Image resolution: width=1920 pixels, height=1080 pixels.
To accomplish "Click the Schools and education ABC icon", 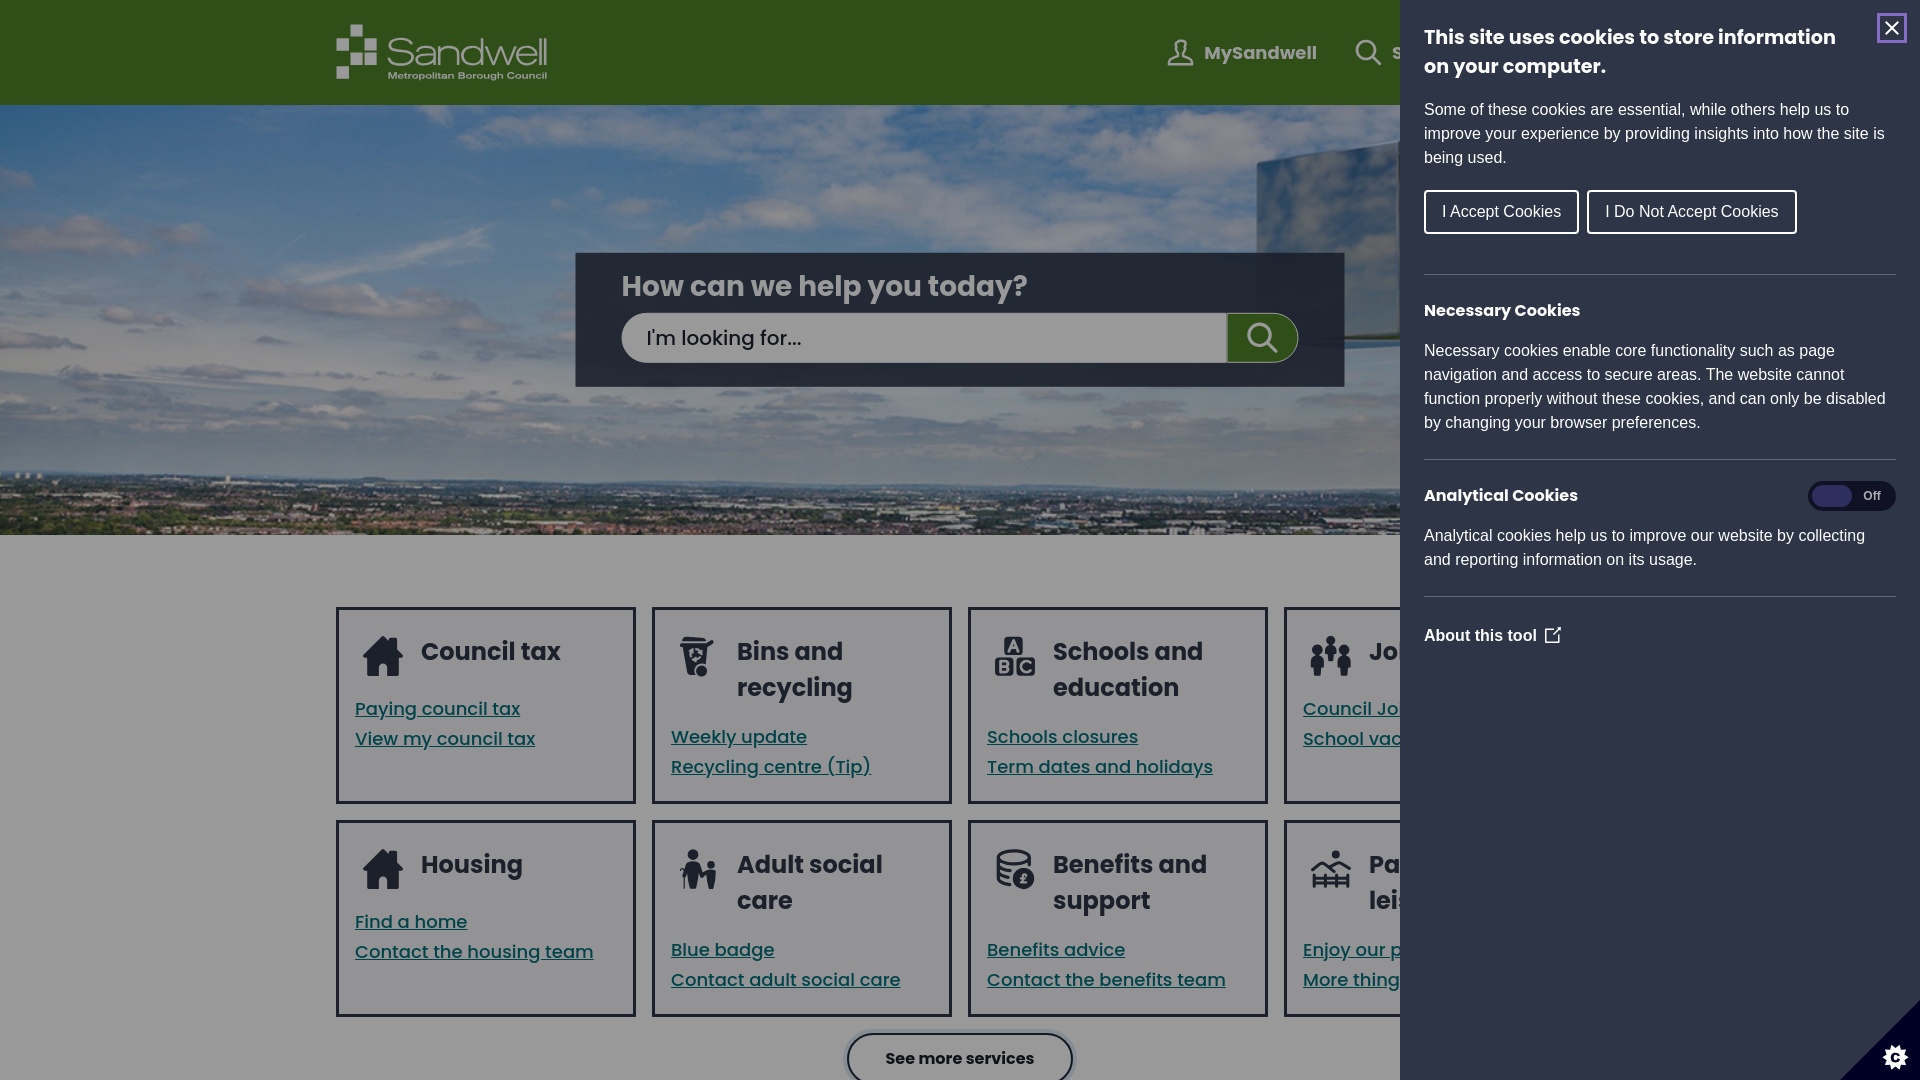I will [1014, 656].
